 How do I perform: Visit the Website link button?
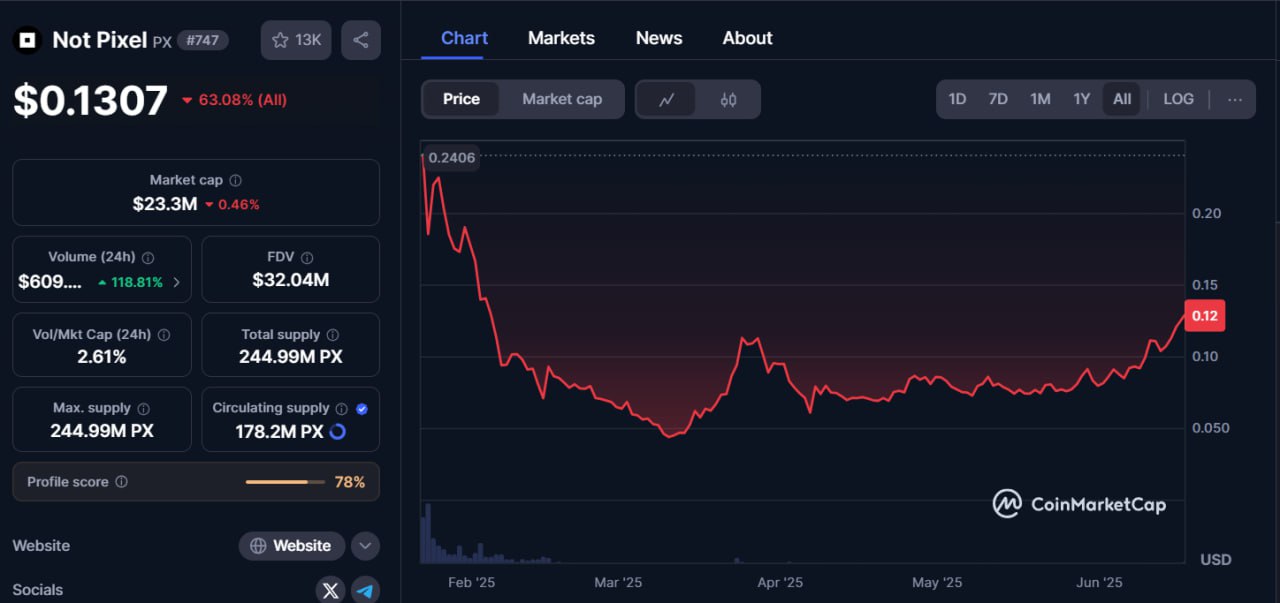click(291, 546)
